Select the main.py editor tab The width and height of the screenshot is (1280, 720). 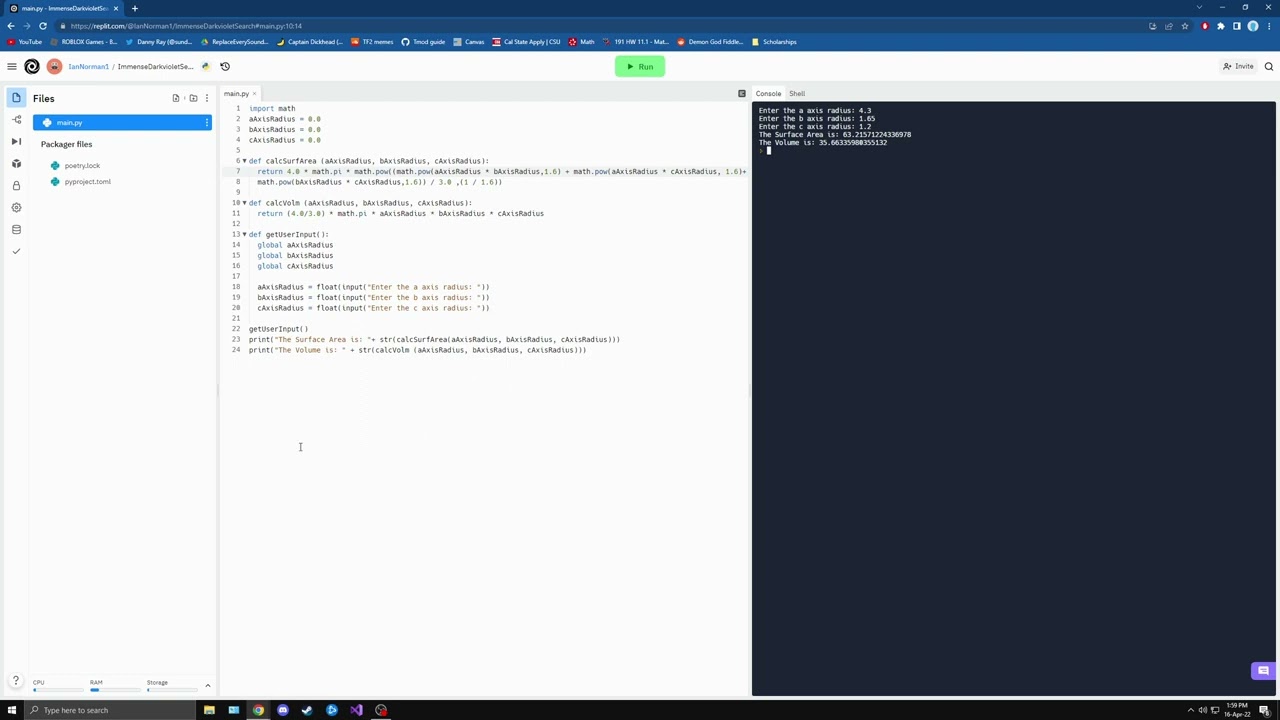236,94
